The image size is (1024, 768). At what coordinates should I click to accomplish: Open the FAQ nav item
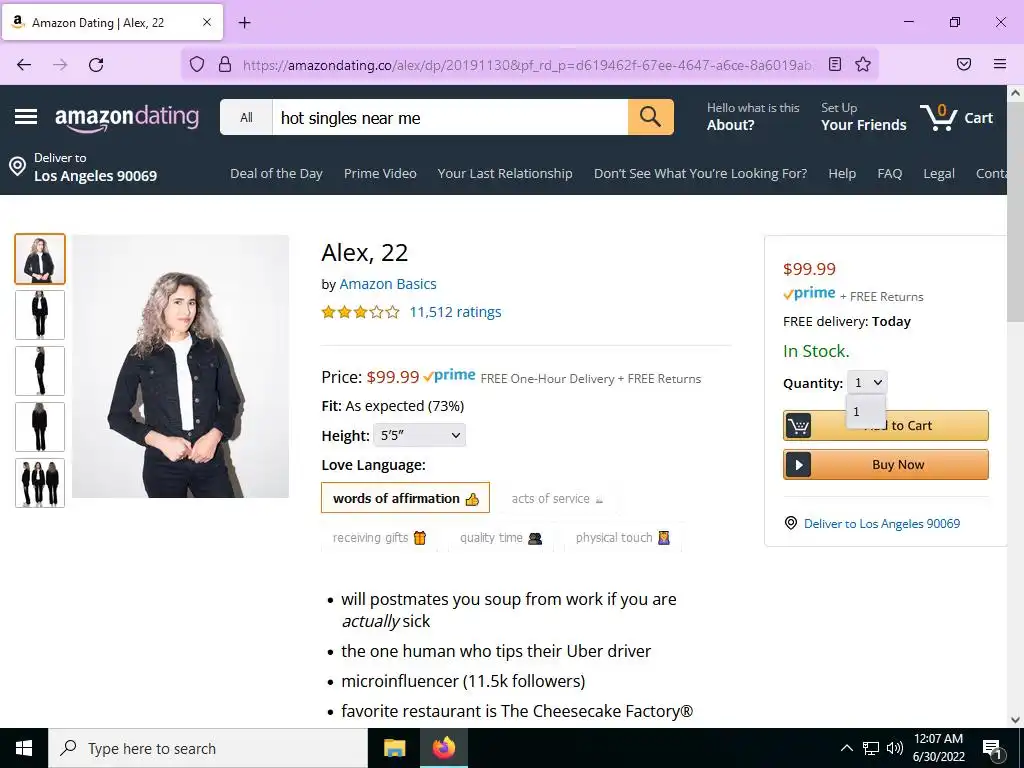click(x=889, y=174)
